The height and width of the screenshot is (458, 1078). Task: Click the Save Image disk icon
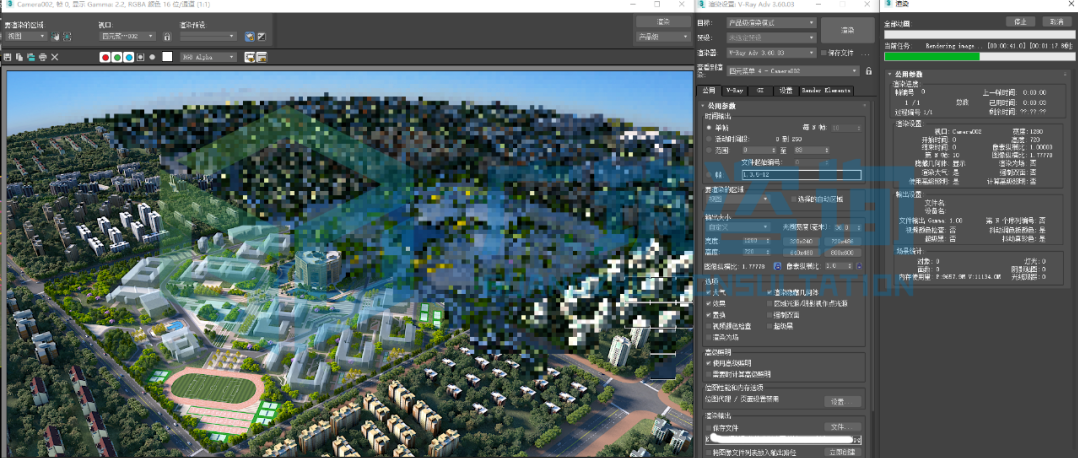(x=9, y=57)
